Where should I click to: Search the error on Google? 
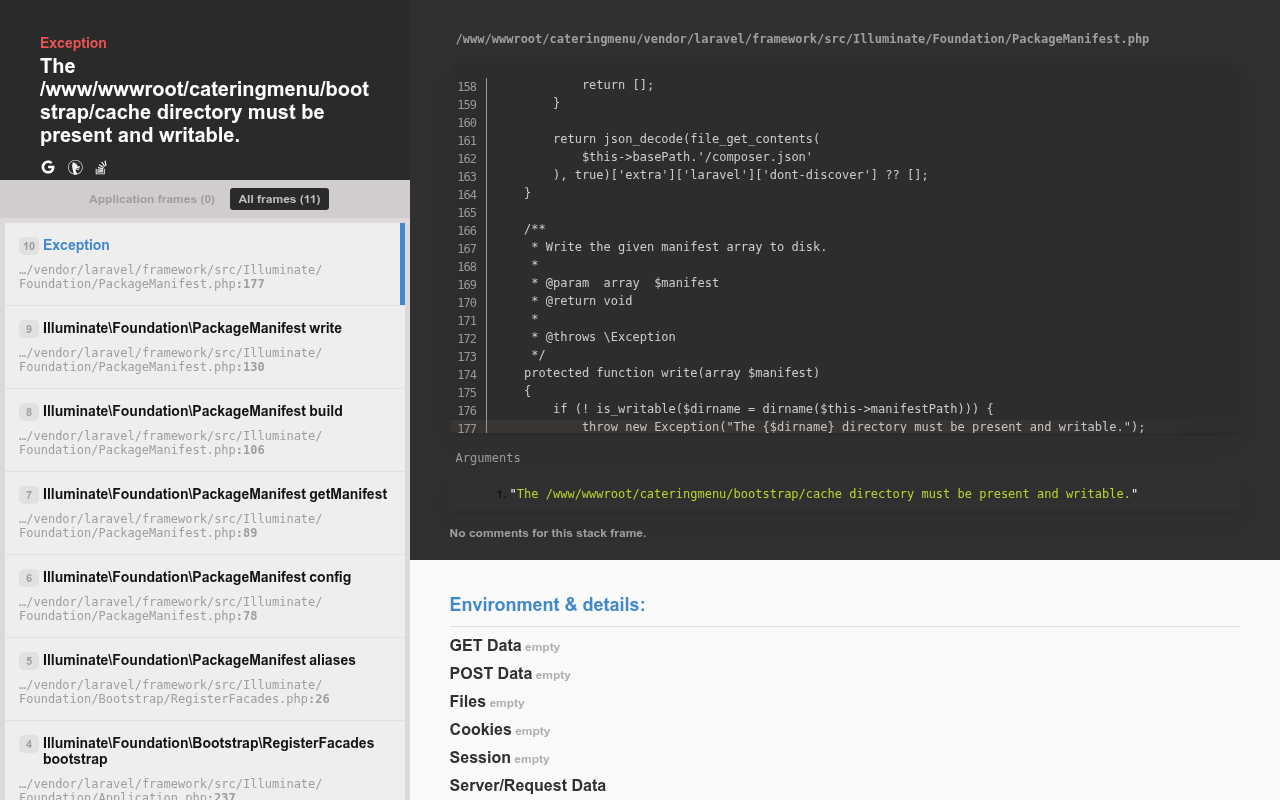click(48, 167)
